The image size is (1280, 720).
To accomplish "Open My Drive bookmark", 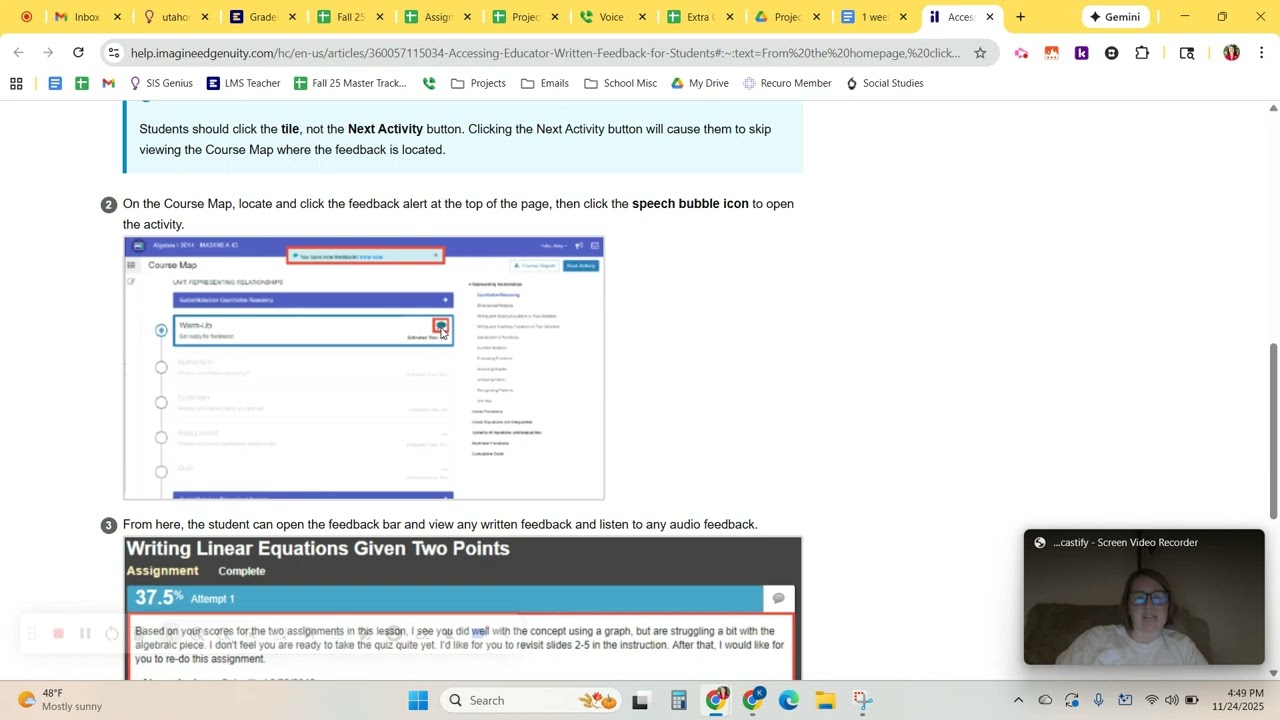I will (x=699, y=83).
